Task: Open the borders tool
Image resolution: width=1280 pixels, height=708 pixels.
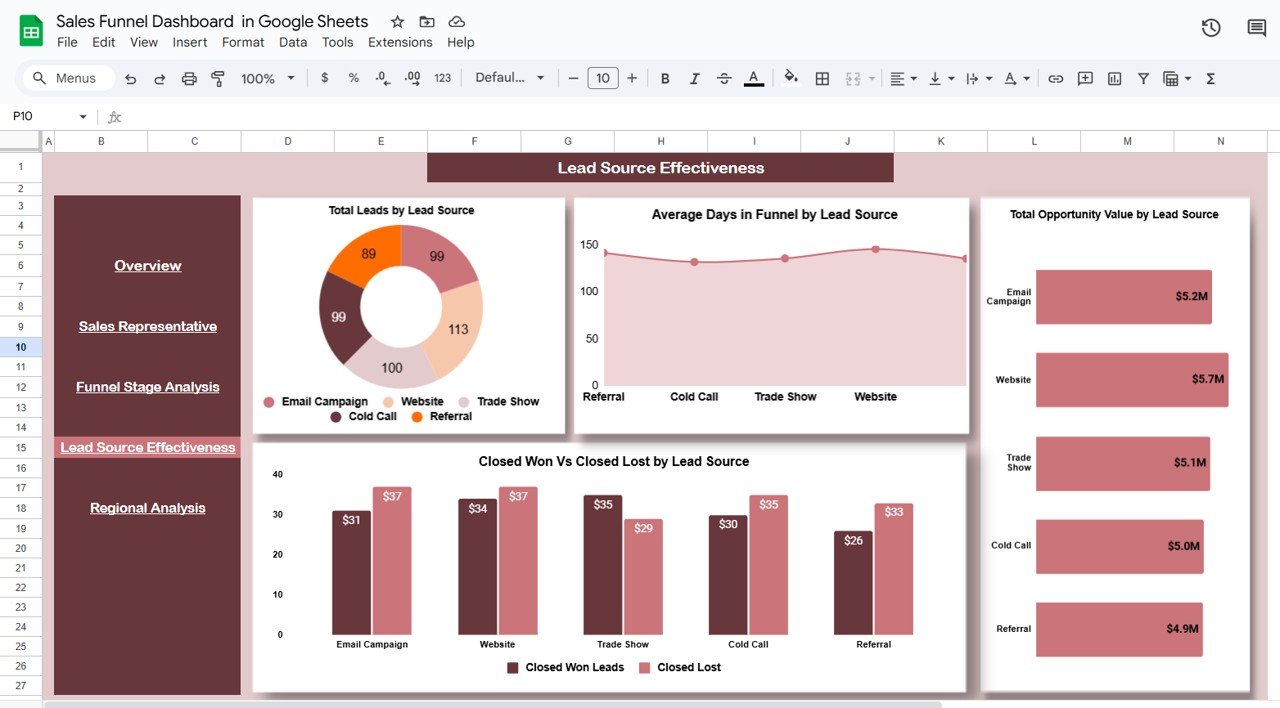Action: [x=822, y=78]
